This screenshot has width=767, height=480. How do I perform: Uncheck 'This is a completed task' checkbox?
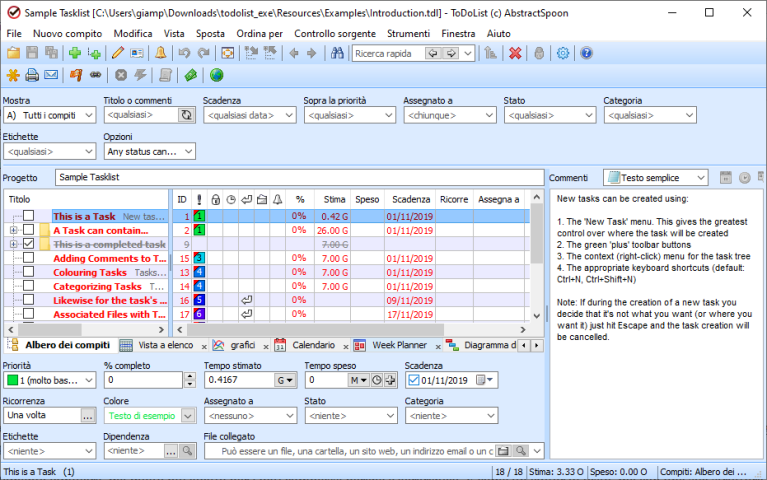29,244
